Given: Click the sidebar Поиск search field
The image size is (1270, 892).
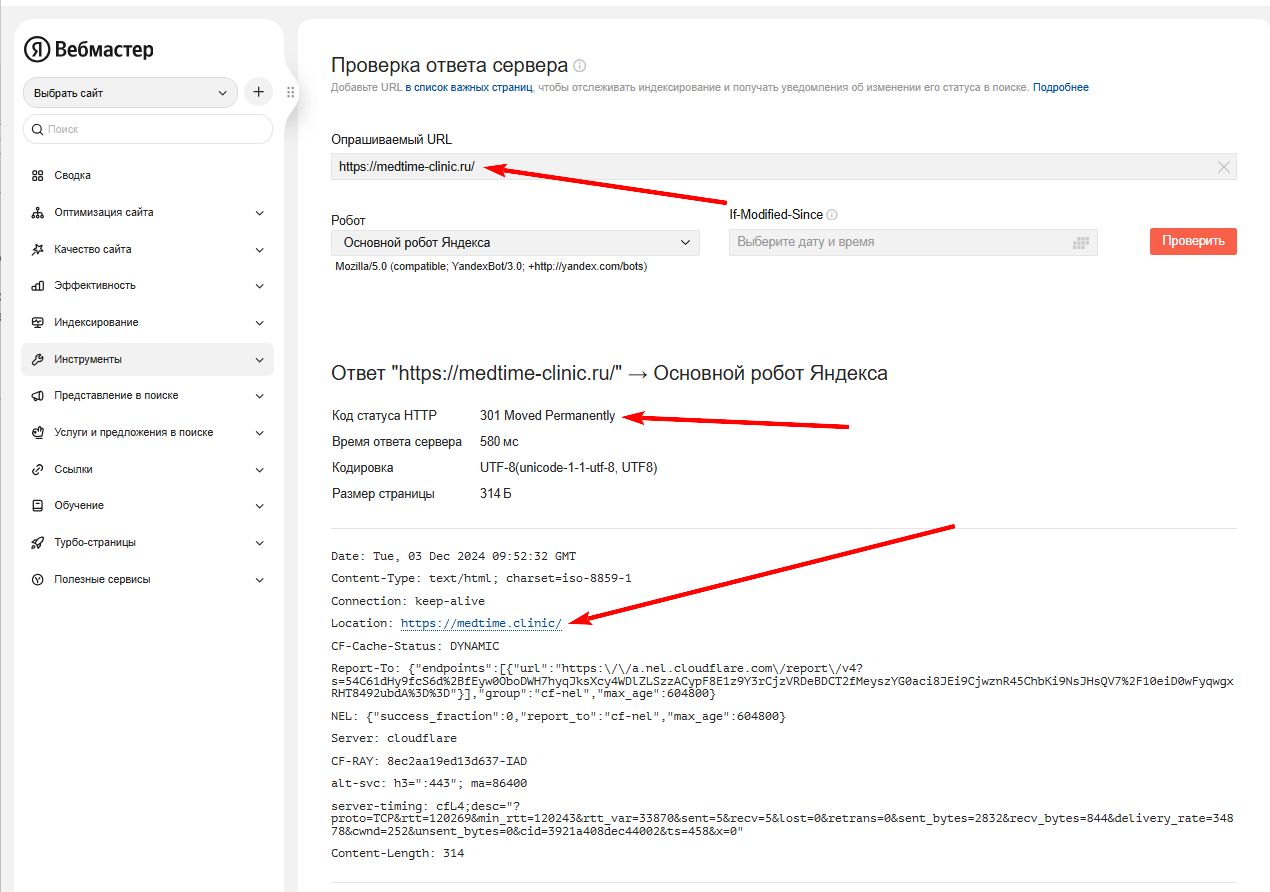Looking at the screenshot, I should point(148,129).
